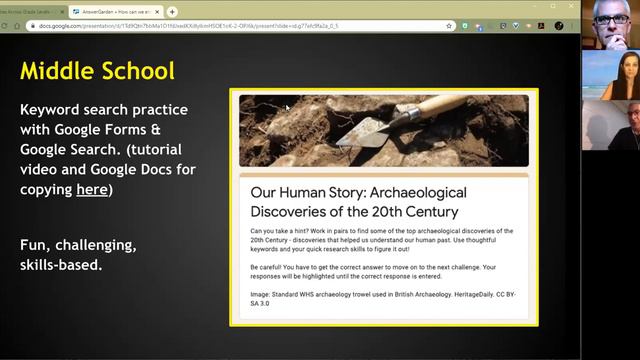Click the green extension icon in toolbar
Image resolution: width=640 pixels, height=360 pixels.
pyautogui.click(x=465, y=26)
